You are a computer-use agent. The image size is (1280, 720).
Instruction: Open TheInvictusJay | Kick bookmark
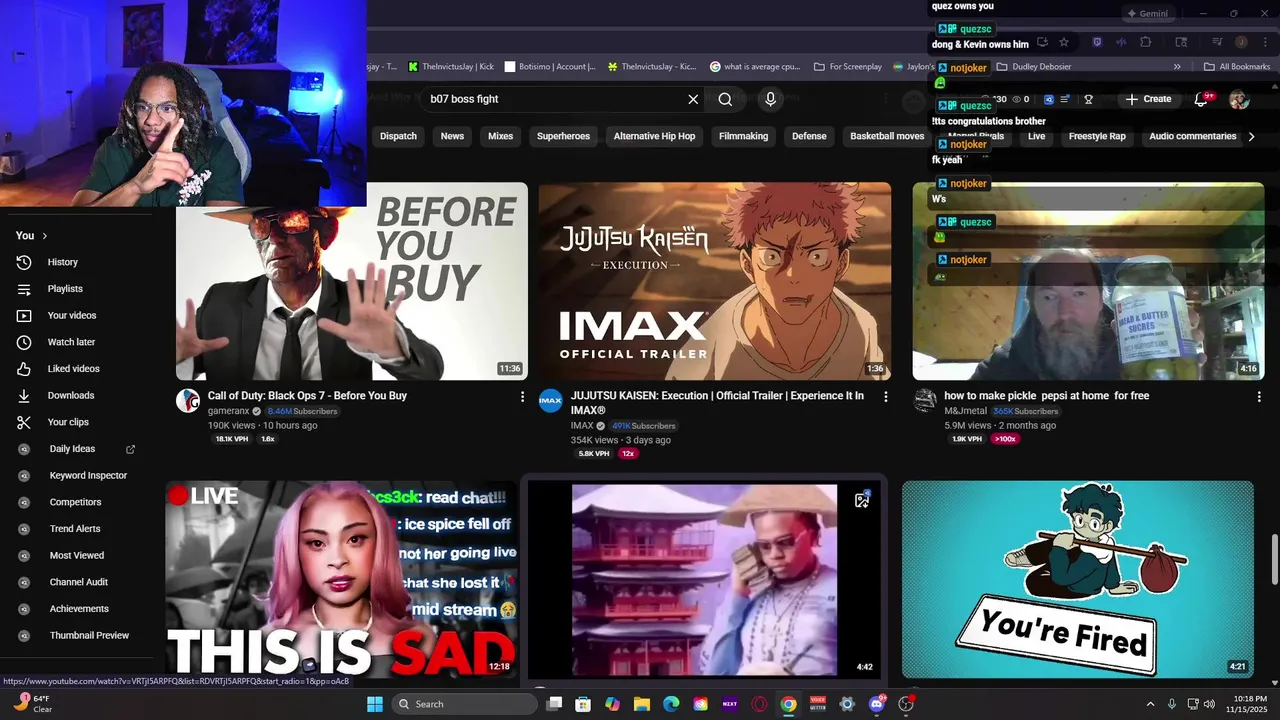tap(451, 67)
